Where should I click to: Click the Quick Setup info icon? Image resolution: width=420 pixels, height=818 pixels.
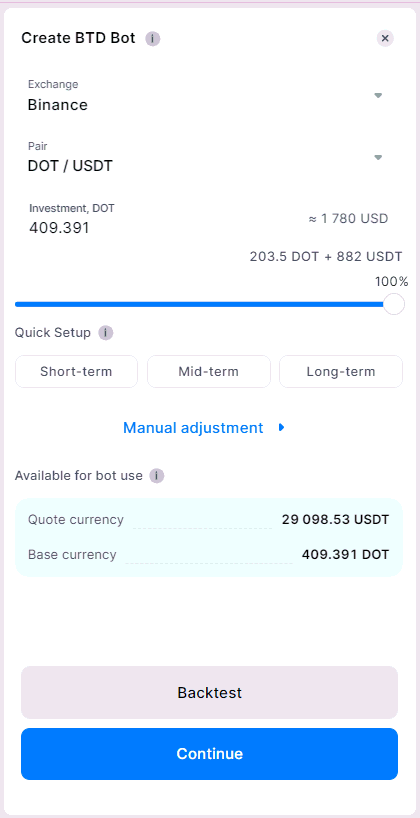click(105, 333)
